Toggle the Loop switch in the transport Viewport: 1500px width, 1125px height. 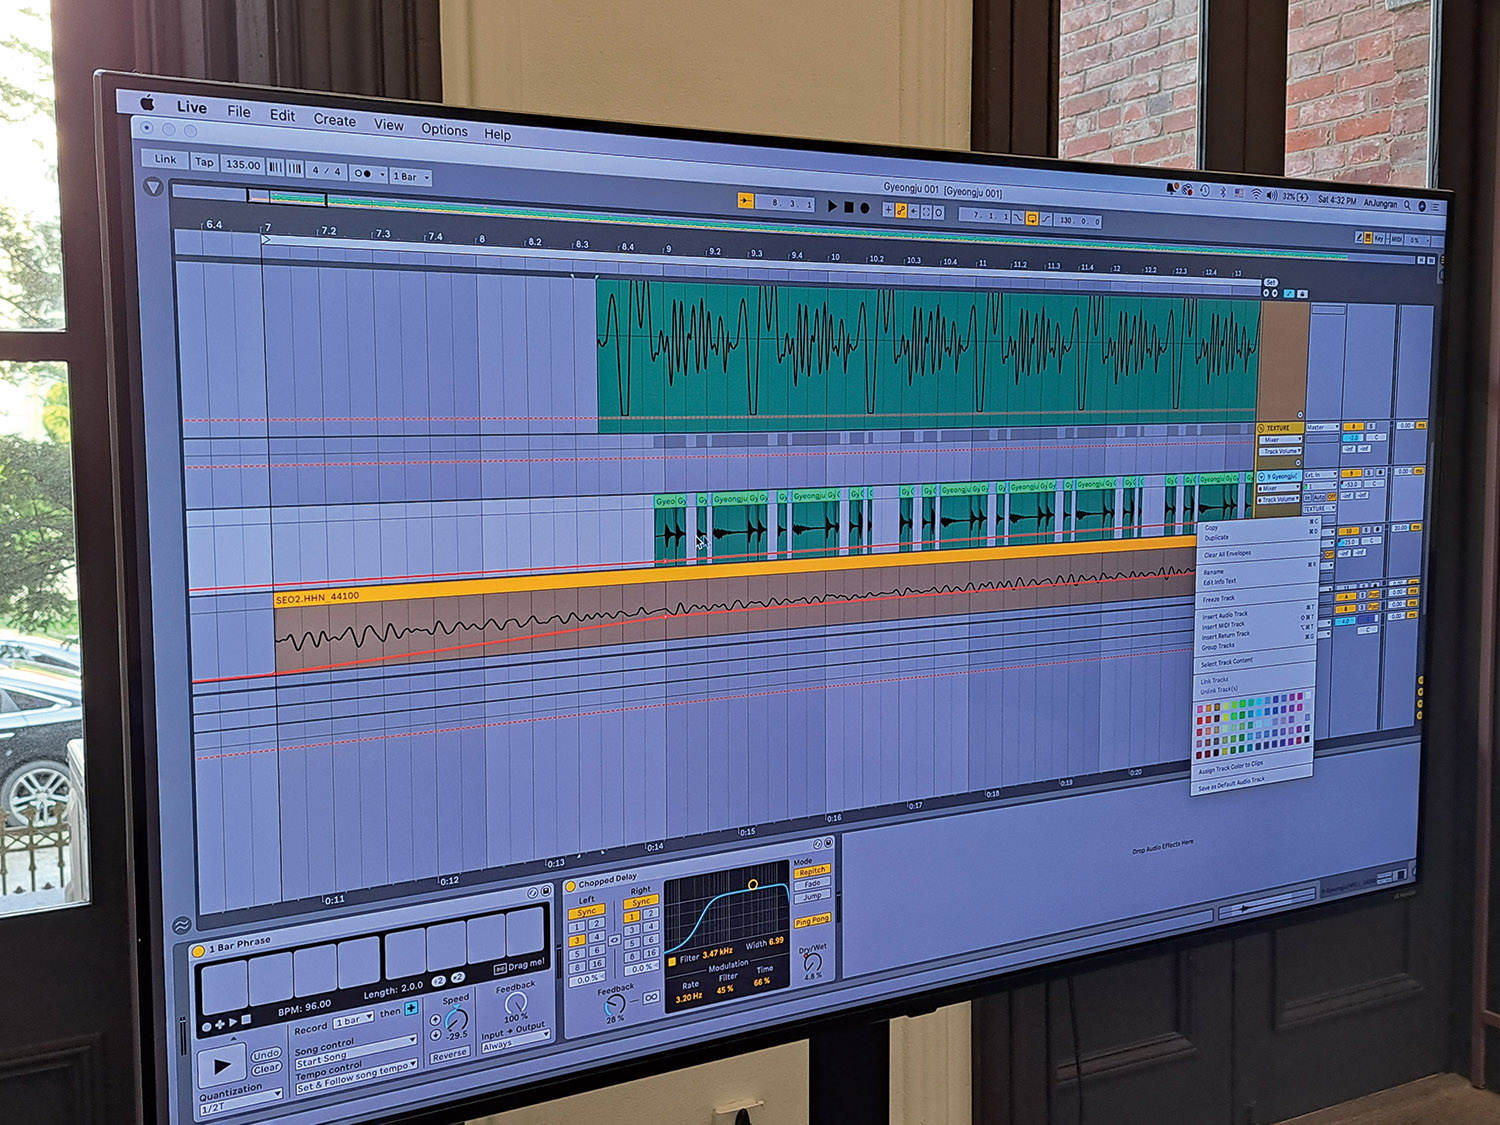[x=1032, y=218]
